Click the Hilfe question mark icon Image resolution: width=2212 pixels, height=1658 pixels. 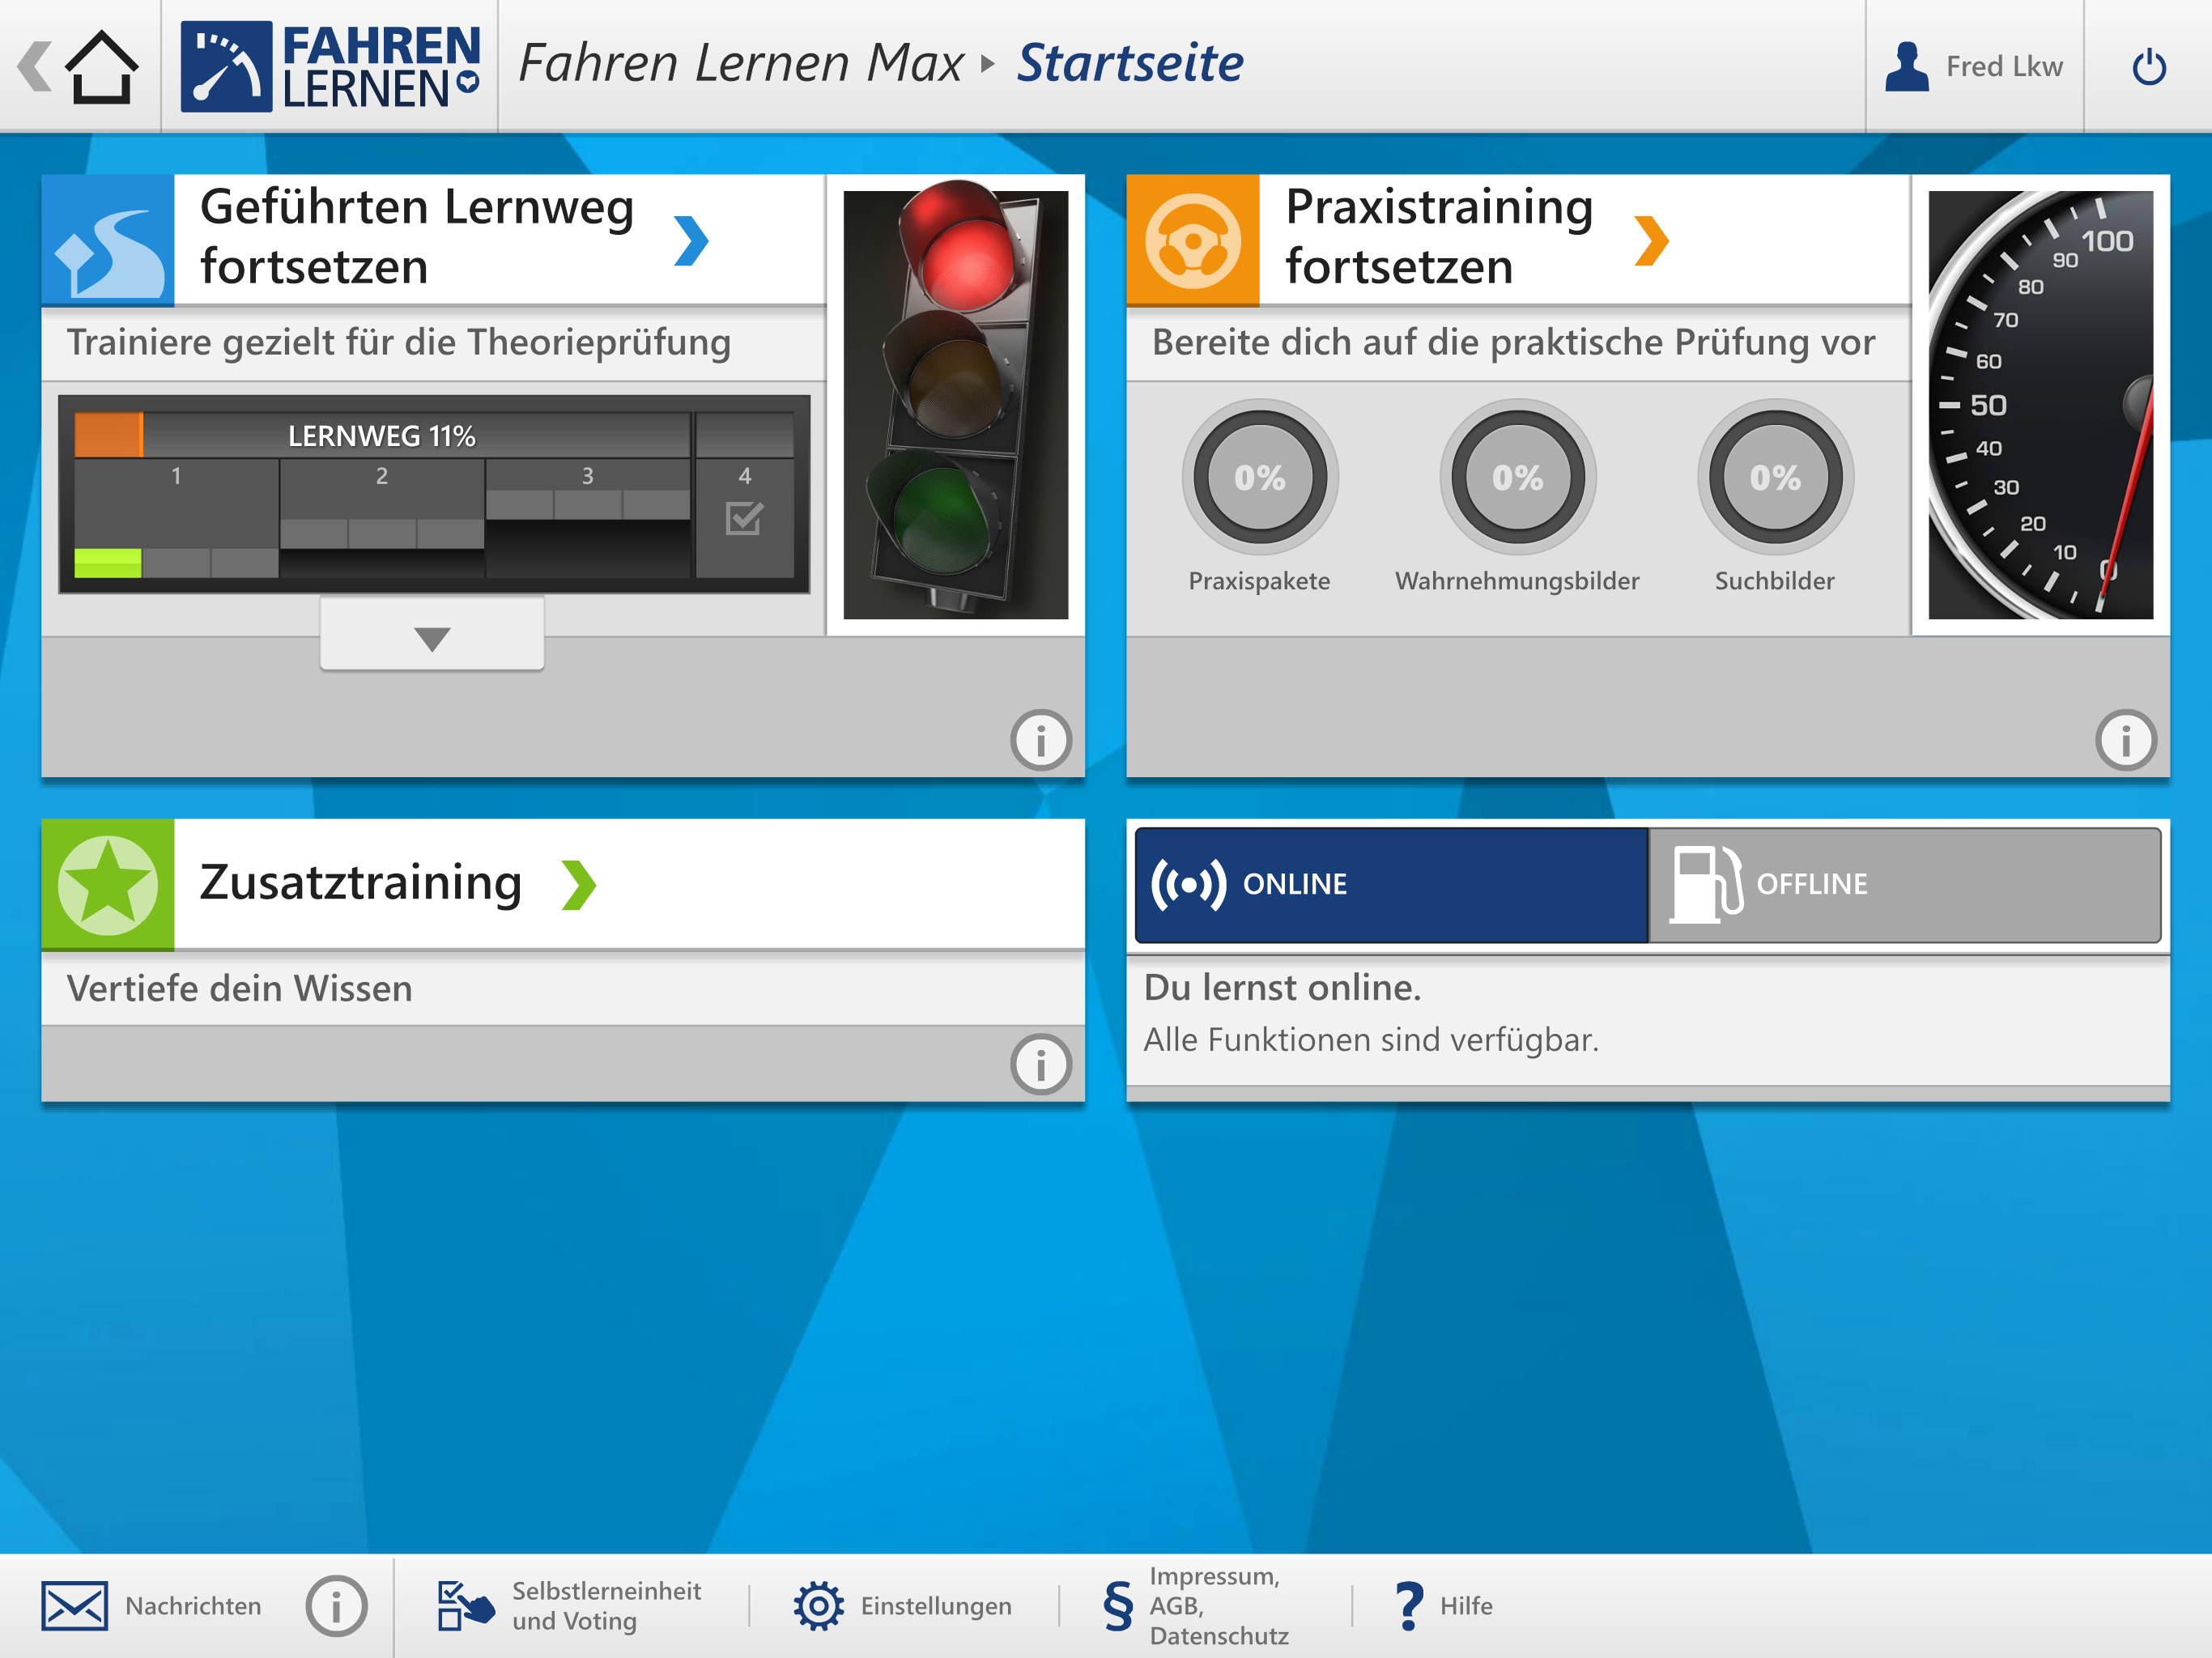tap(1408, 1606)
